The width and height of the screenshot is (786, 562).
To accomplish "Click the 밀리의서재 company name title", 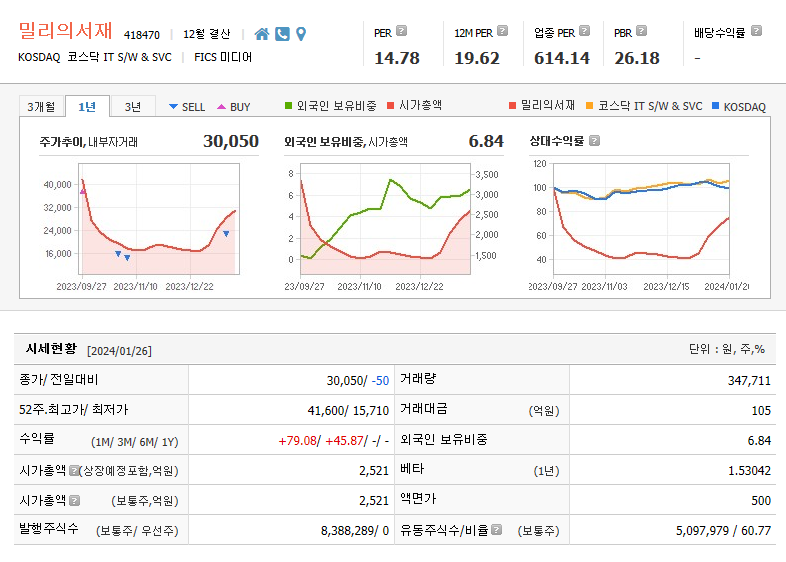I will point(65,31).
